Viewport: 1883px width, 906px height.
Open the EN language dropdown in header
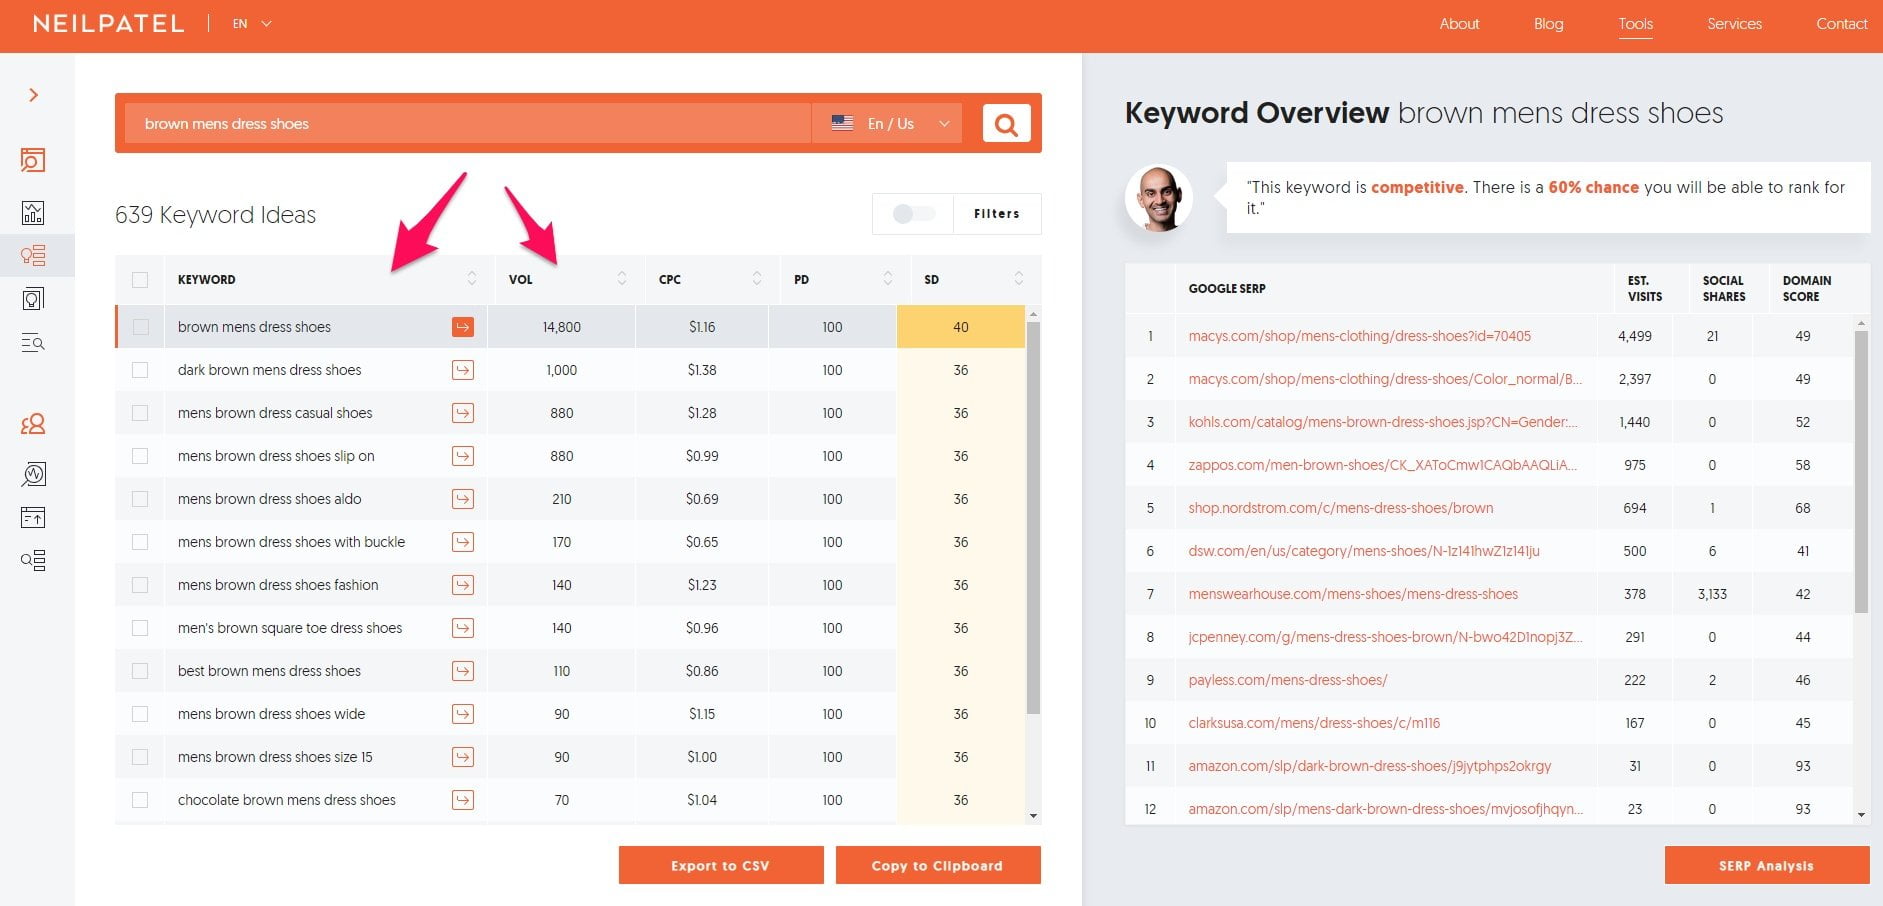pos(252,24)
